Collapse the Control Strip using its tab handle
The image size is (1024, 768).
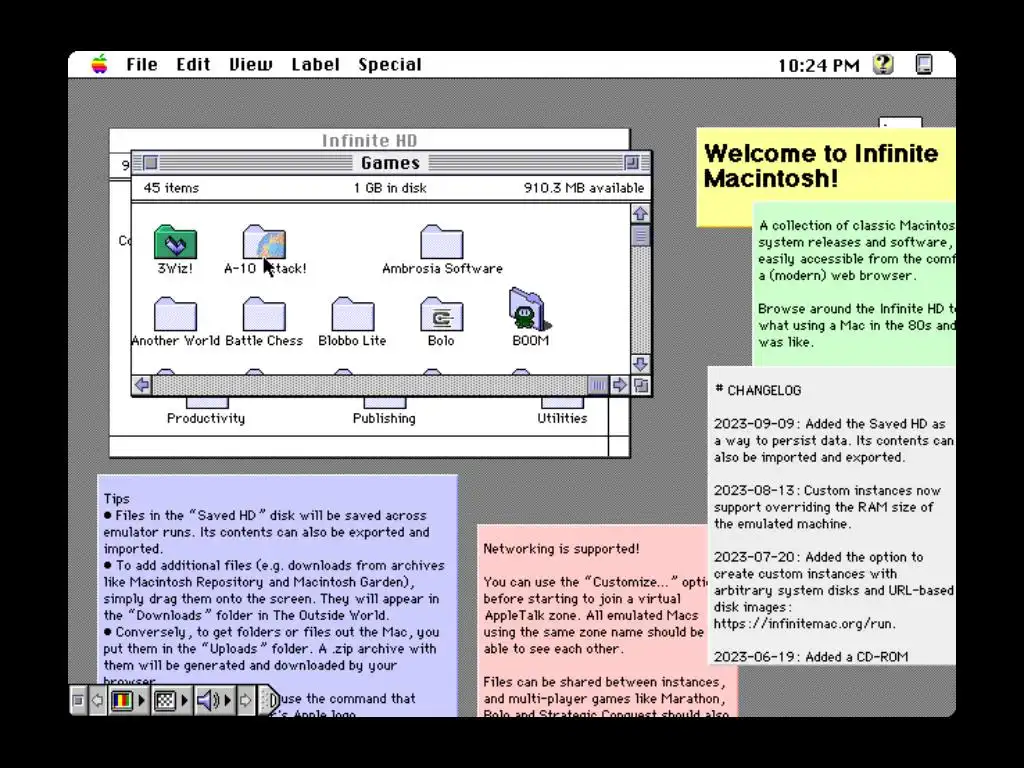point(269,701)
